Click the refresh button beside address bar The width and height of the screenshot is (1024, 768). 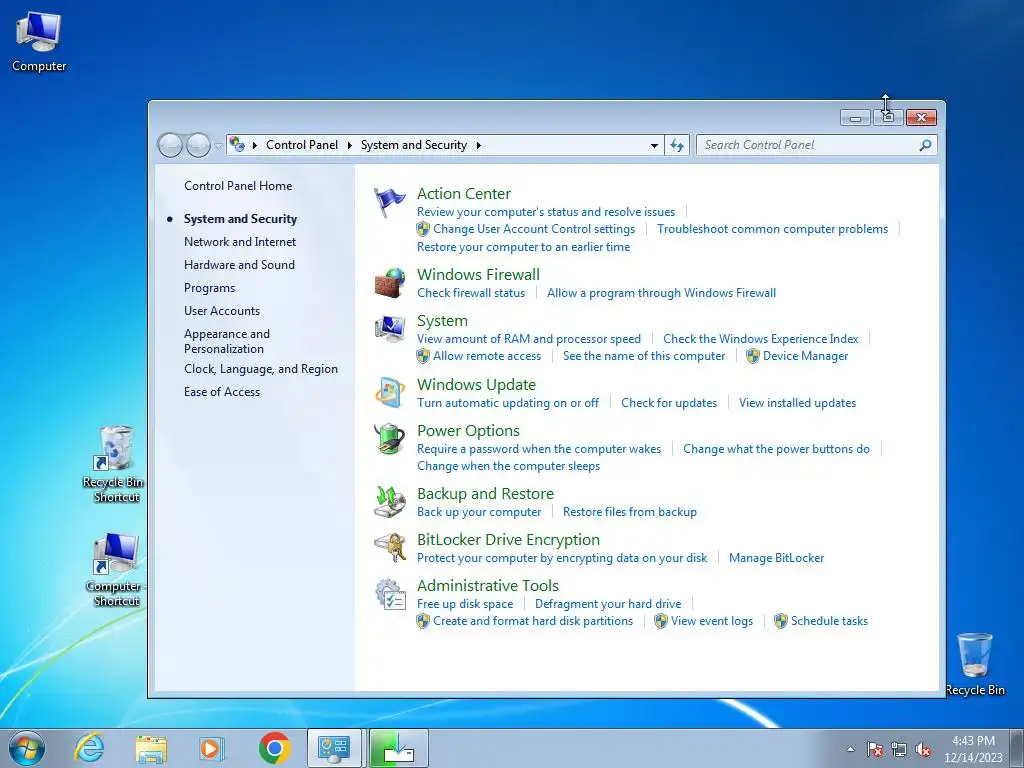[x=677, y=145]
